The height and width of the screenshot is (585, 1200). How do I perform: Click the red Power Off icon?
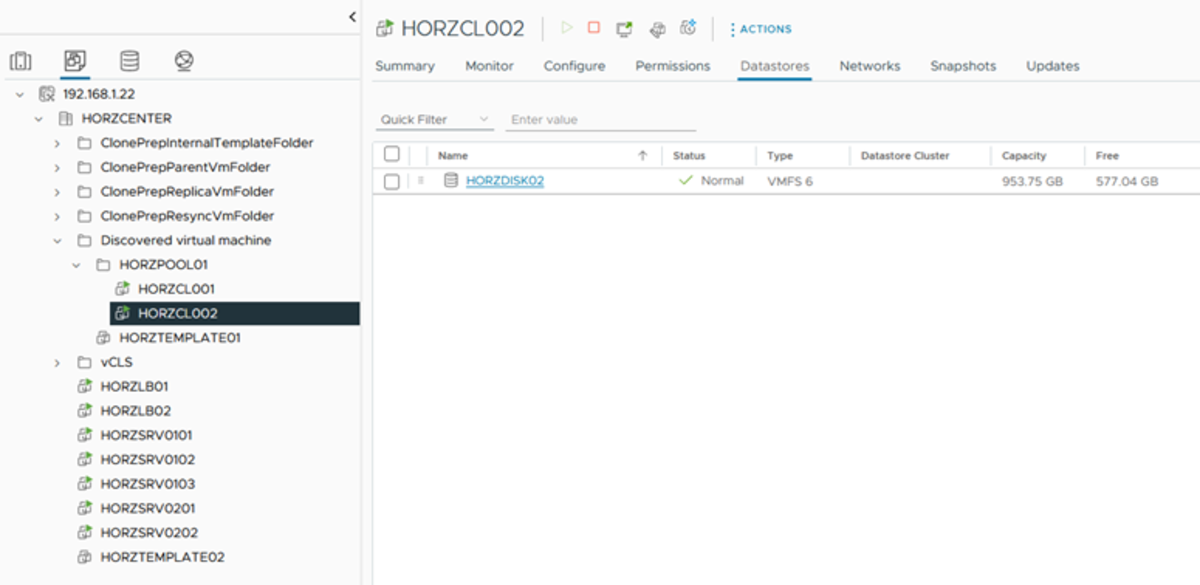point(594,29)
